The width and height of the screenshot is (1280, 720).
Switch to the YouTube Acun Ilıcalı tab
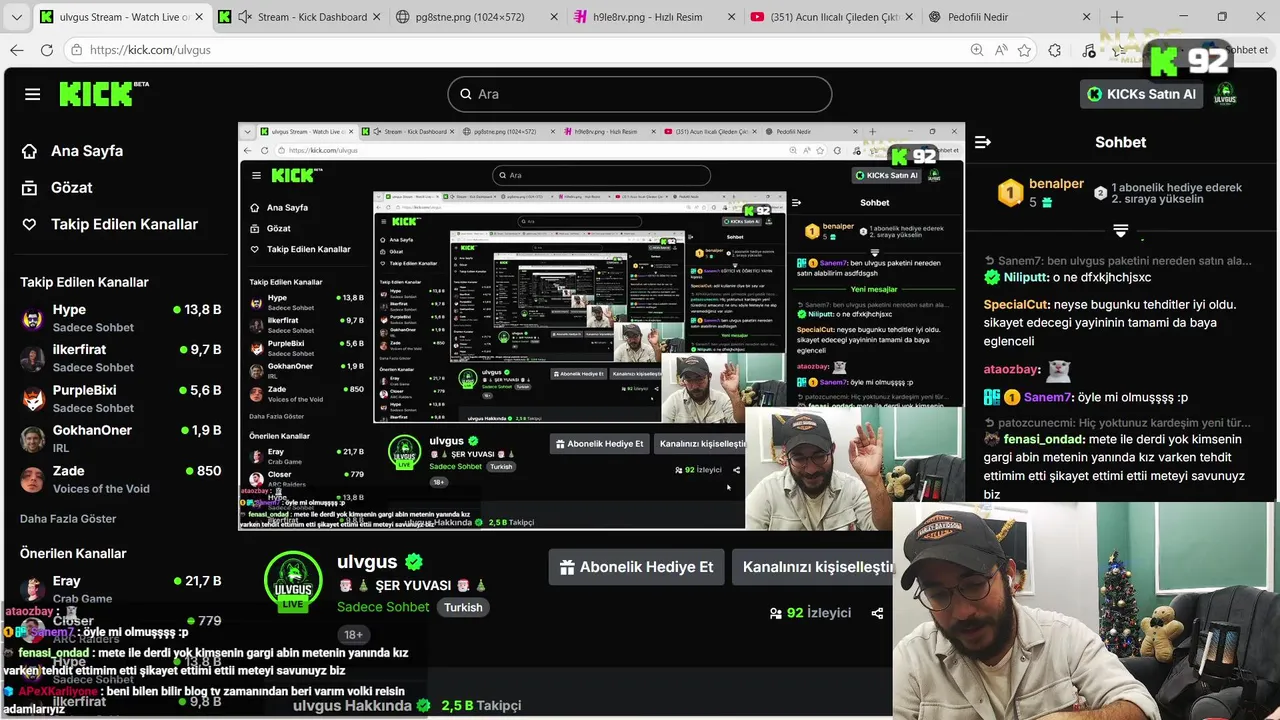coord(830,17)
